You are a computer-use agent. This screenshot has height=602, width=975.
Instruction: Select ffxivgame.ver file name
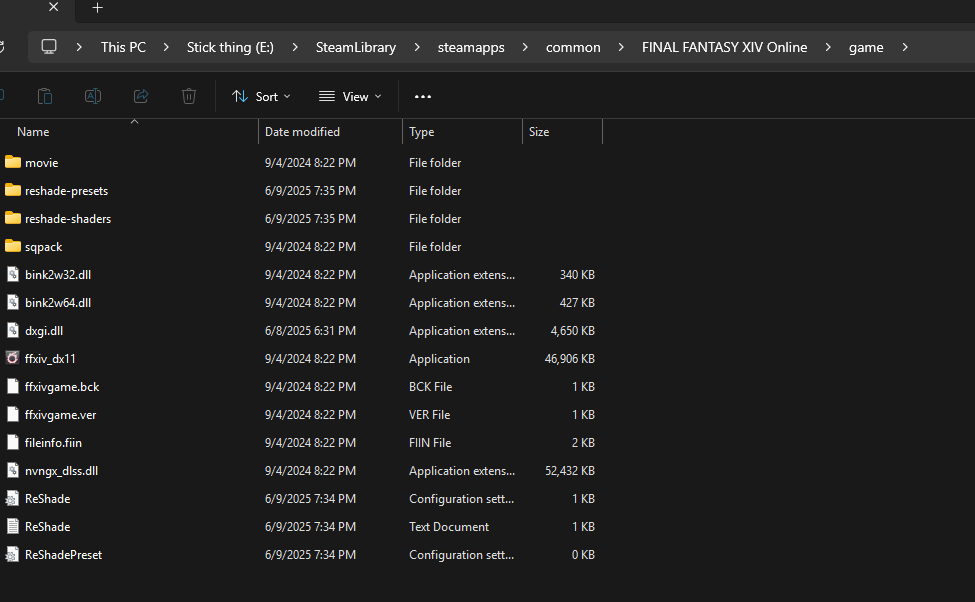pos(60,415)
